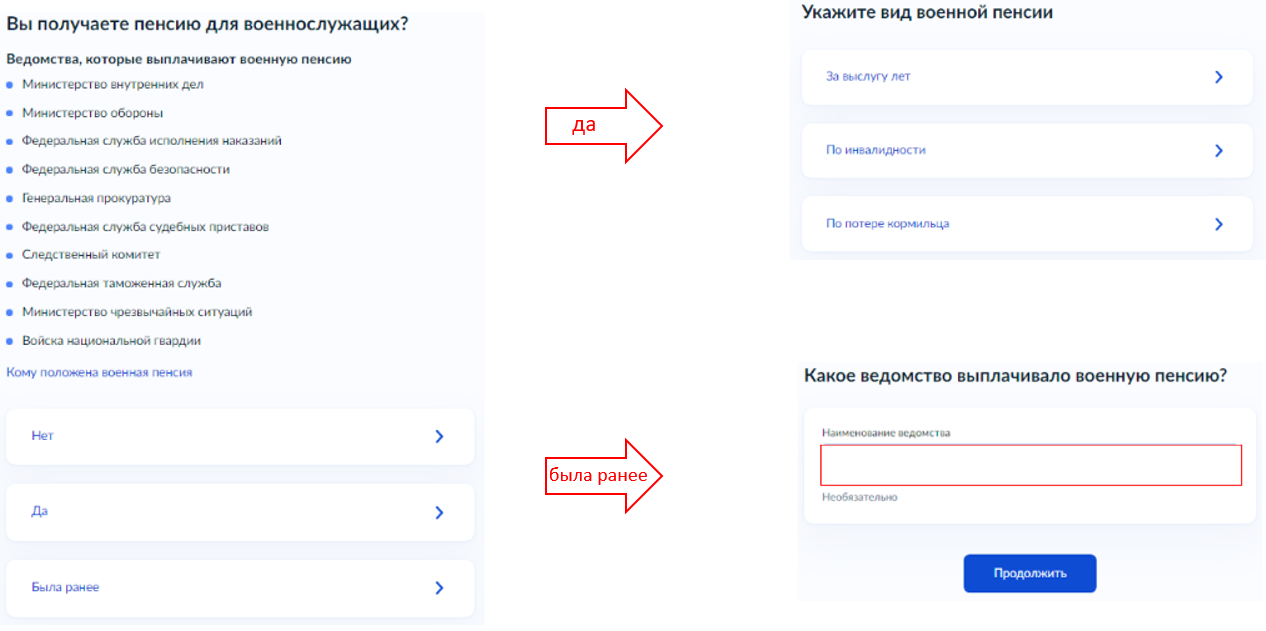The width and height of the screenshot is (1266, 631).
Task: Choose the "Была ранее" answer option text
Action: tap(65, 587)
